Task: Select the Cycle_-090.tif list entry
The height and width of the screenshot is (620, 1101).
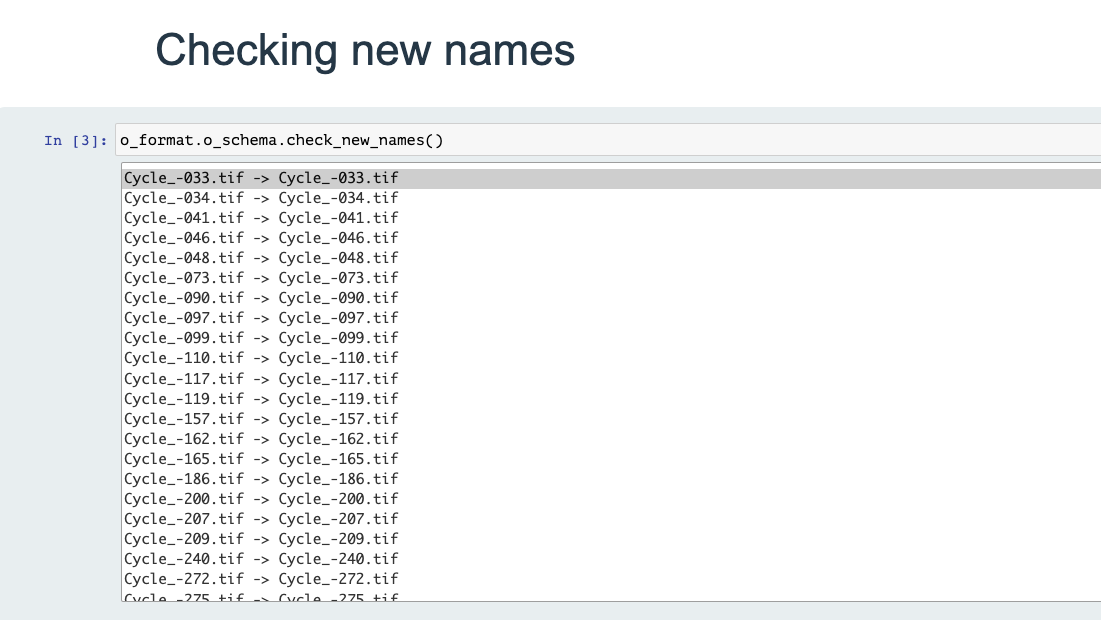Action: 261,298
